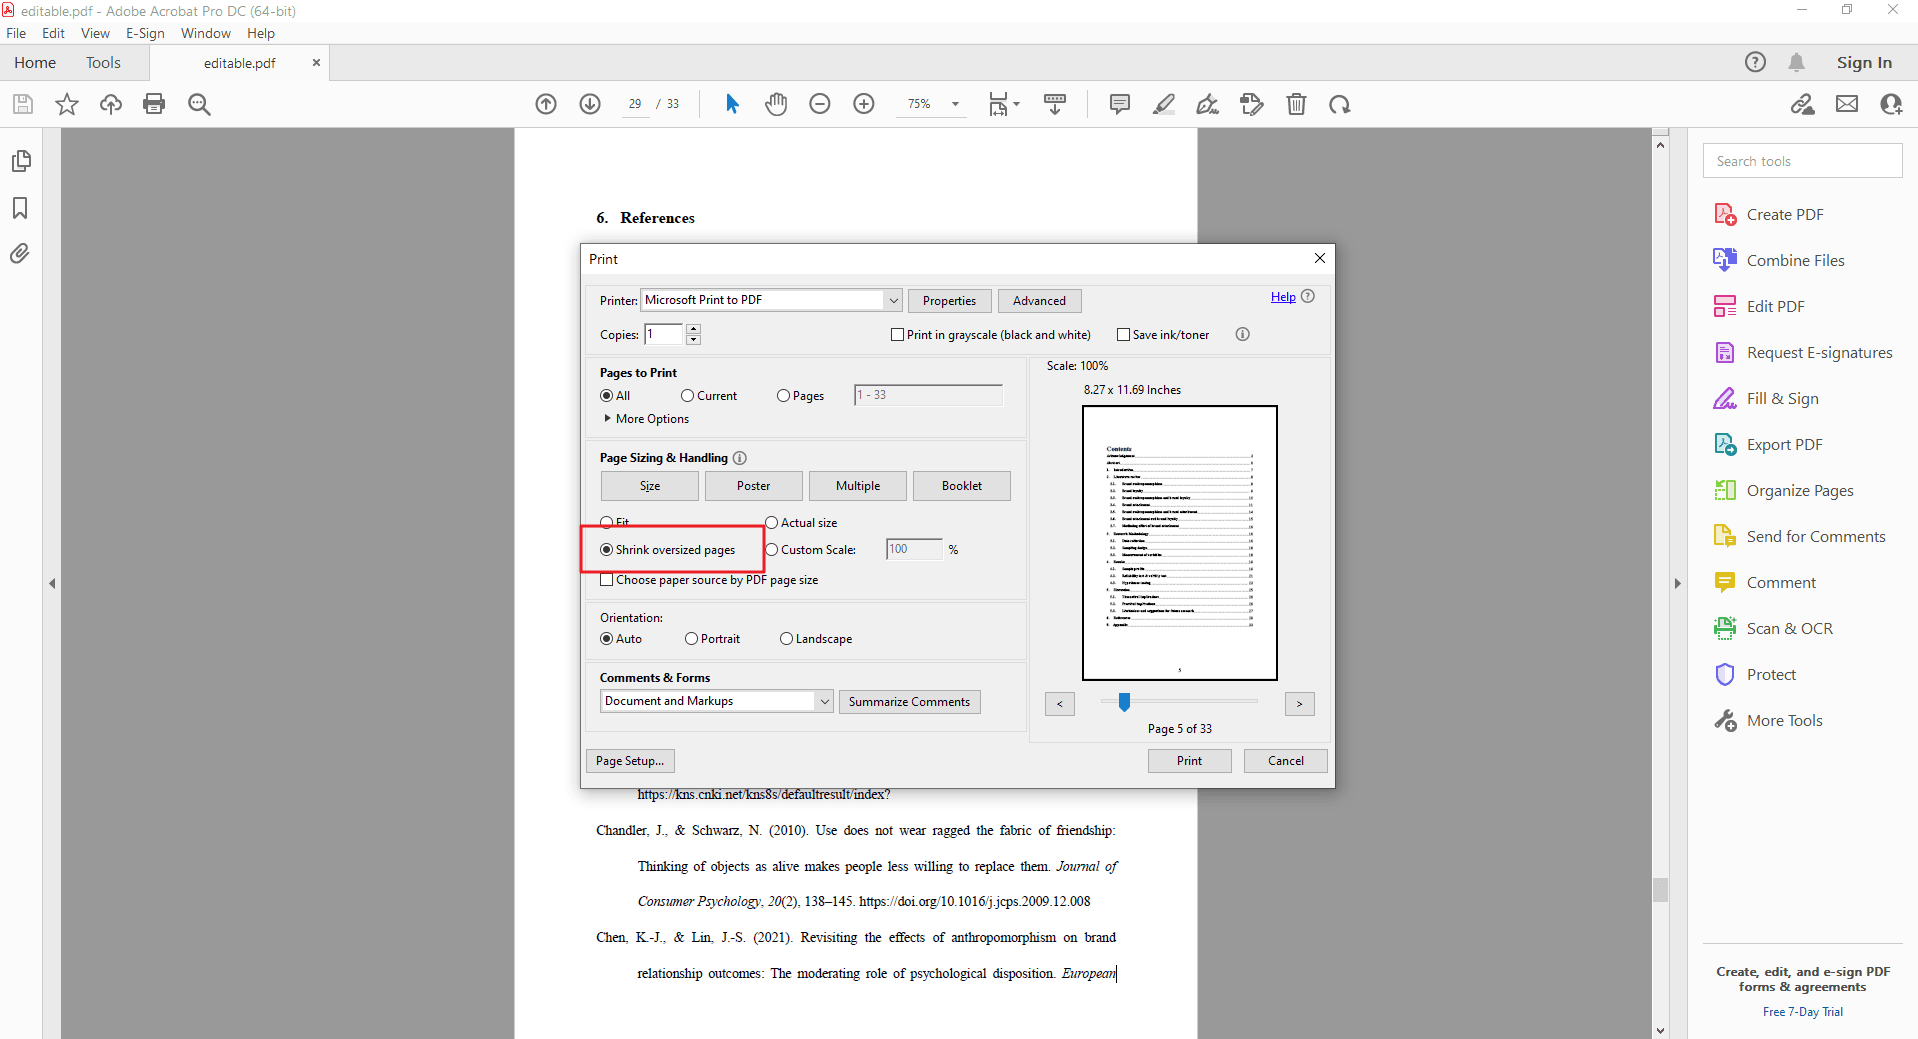Click the stamp tool icon

click(1252, 104)
